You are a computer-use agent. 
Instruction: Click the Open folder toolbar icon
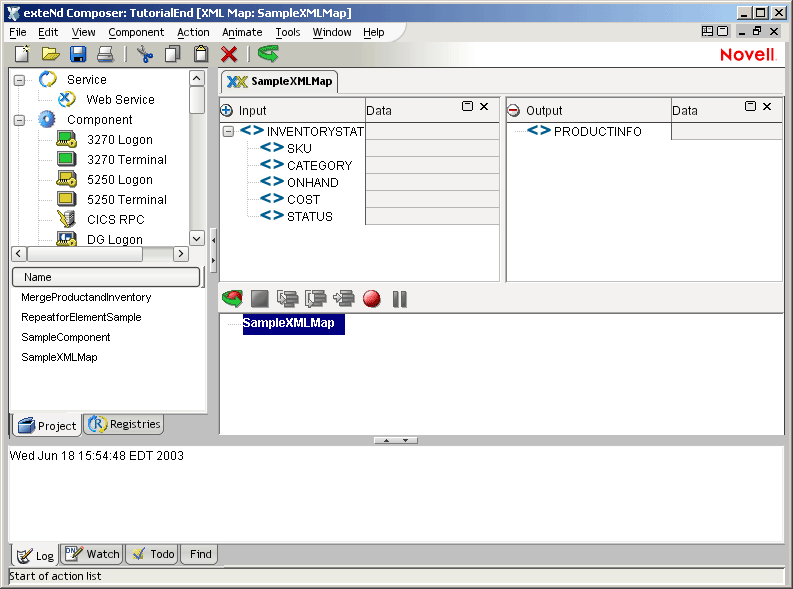click(51, 54)
